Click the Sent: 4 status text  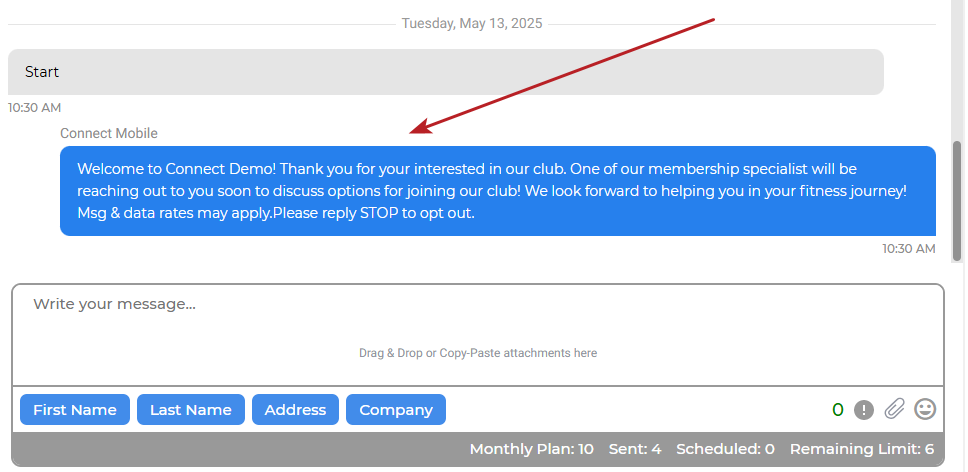[x=635, y=449]
